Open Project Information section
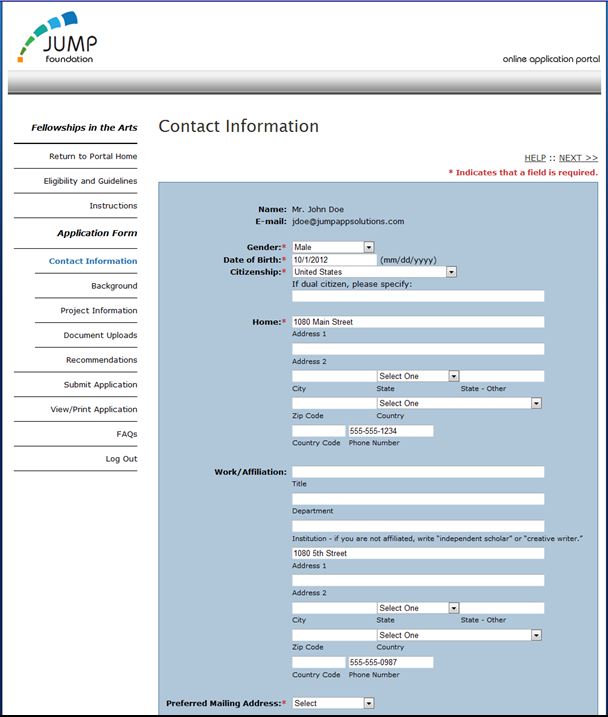The height and width of the screenshot is (717, 608). (x=99, y=311)
